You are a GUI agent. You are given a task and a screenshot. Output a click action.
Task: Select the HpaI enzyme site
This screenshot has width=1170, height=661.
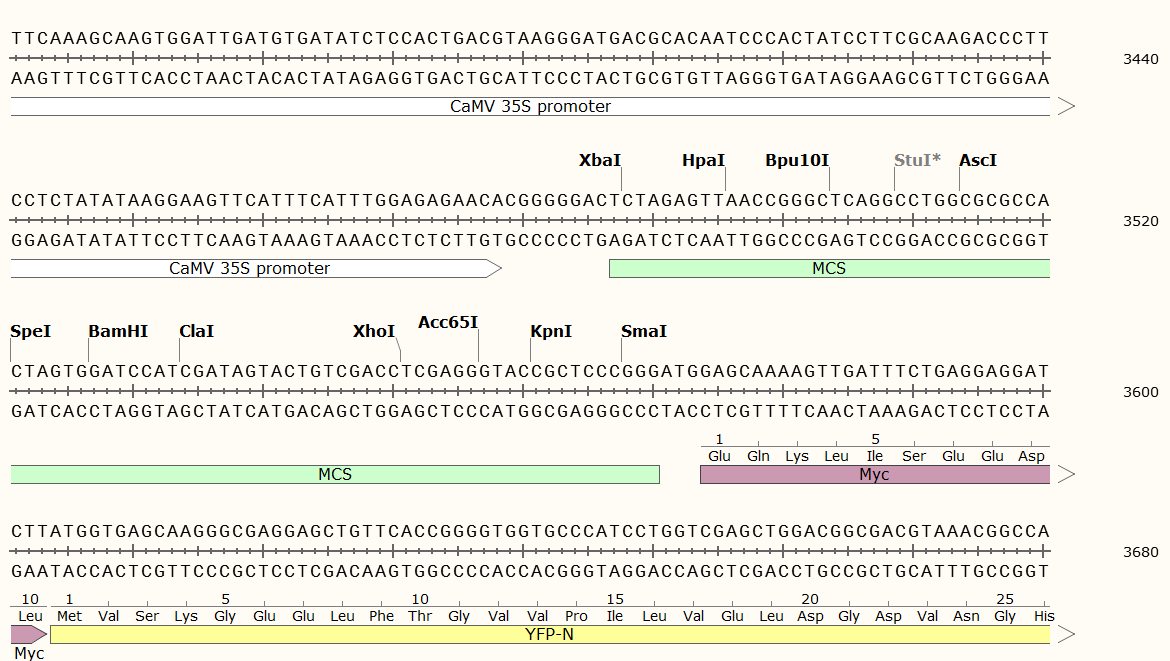tap(703, 160)
